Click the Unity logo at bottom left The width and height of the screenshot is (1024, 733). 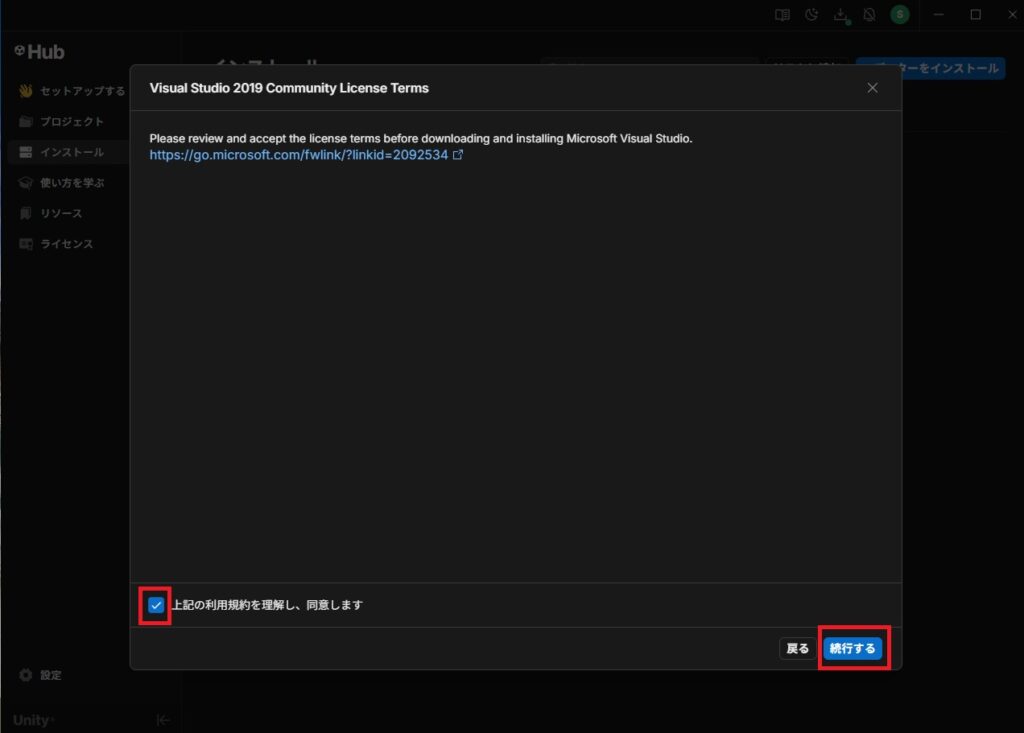[x=33, y=720]
